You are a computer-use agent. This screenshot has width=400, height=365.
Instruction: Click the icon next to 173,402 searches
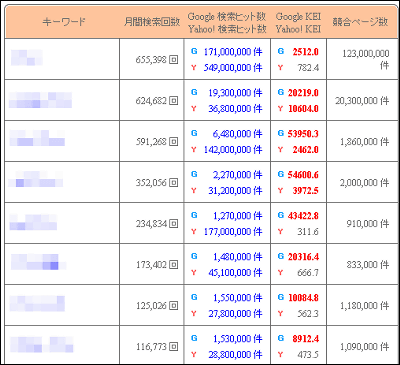173,265
